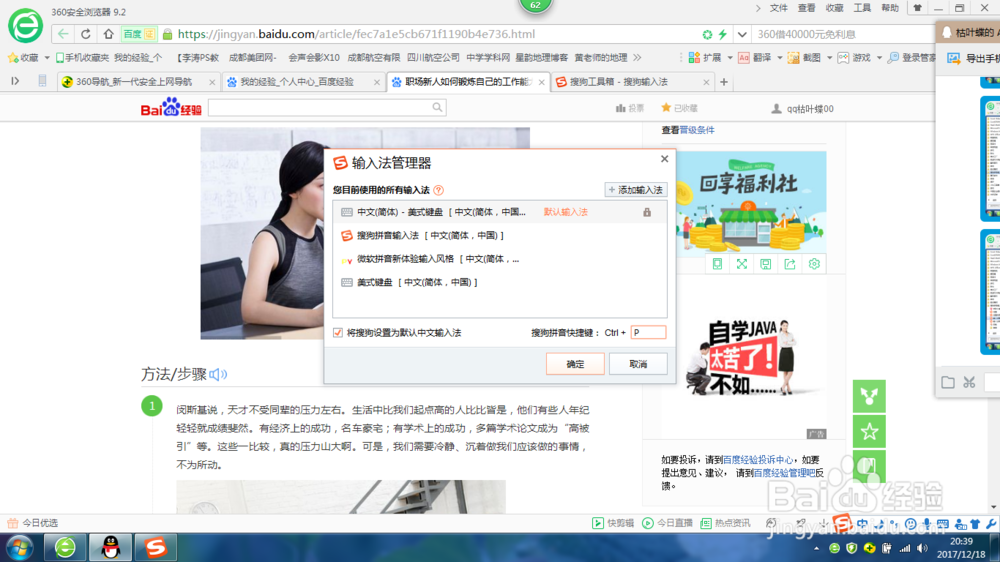Open Sogou toolbox wrench icon

[991, 524]
